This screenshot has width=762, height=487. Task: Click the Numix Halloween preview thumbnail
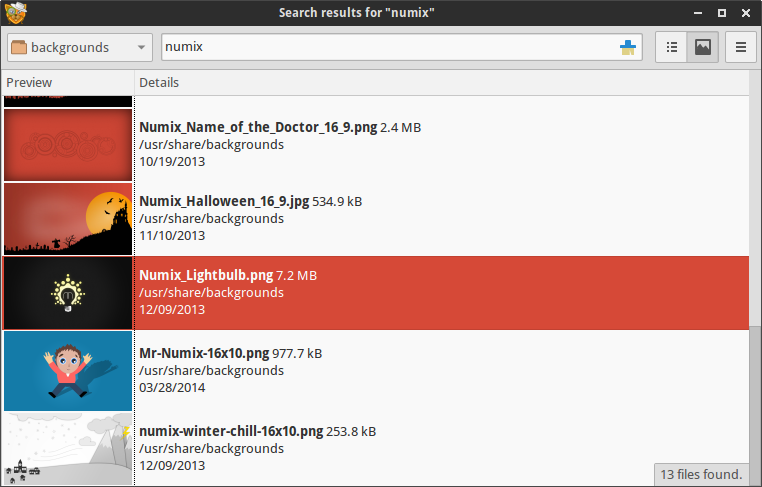tap(68, 219)
